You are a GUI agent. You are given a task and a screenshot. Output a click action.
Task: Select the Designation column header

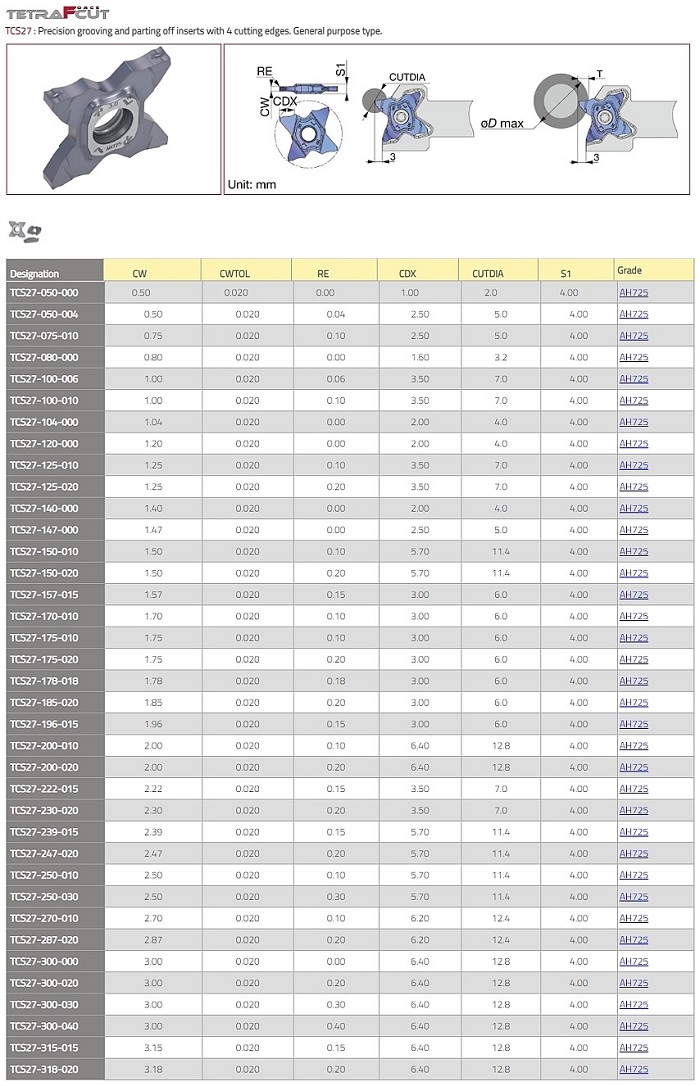coord(54,273)
